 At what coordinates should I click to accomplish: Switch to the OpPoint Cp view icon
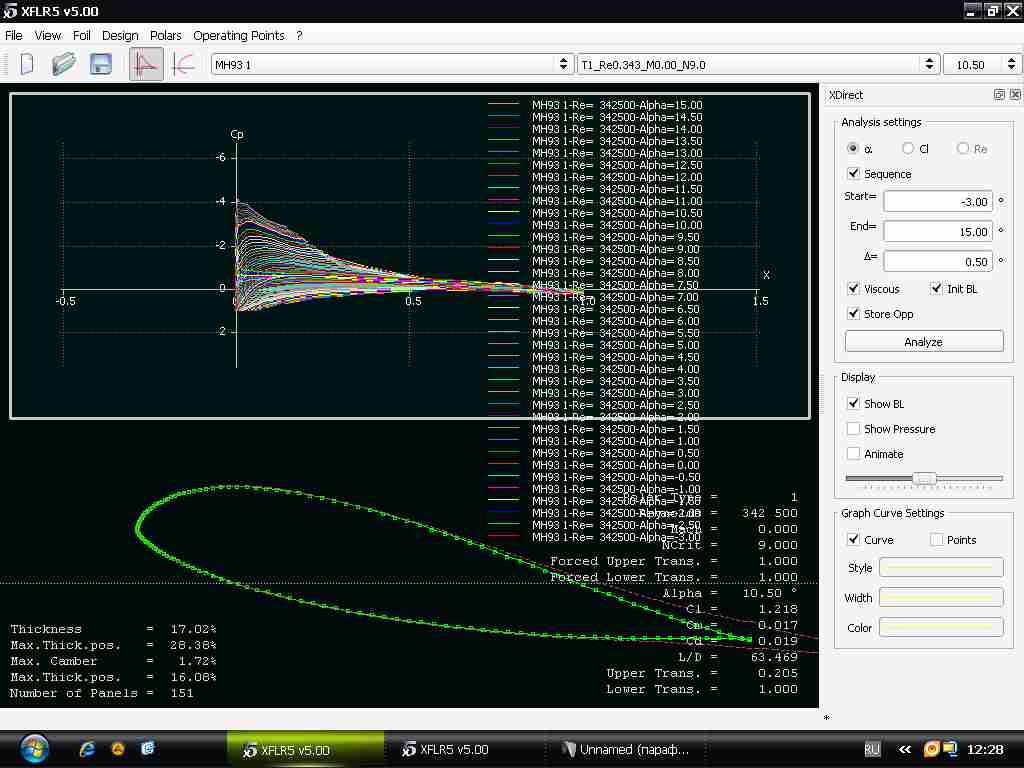[x=146, y=64]
